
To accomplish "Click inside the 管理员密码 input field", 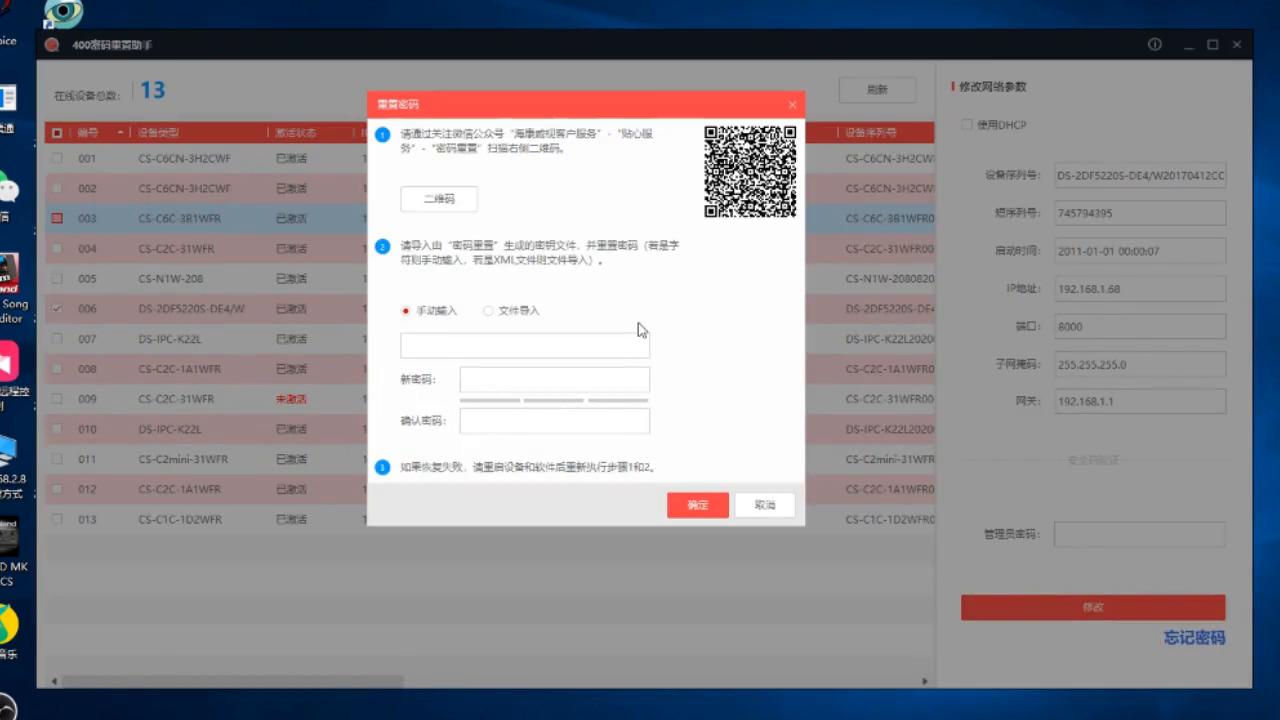I will (x=1139, y=533).
